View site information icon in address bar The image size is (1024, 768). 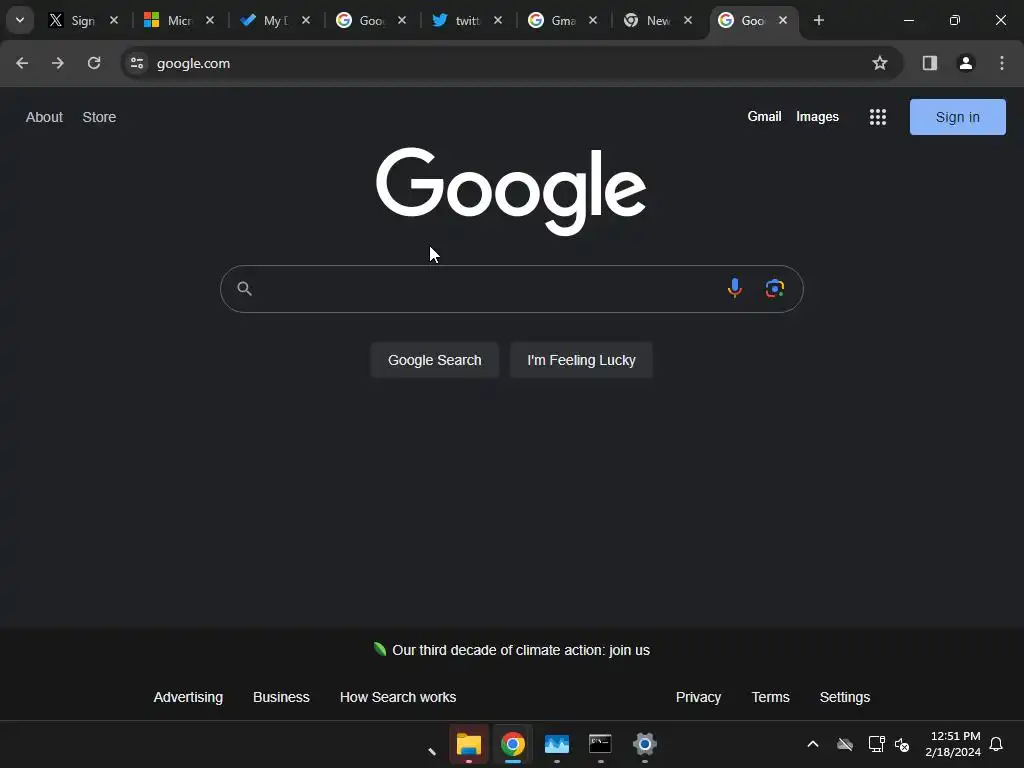(137, 63)
